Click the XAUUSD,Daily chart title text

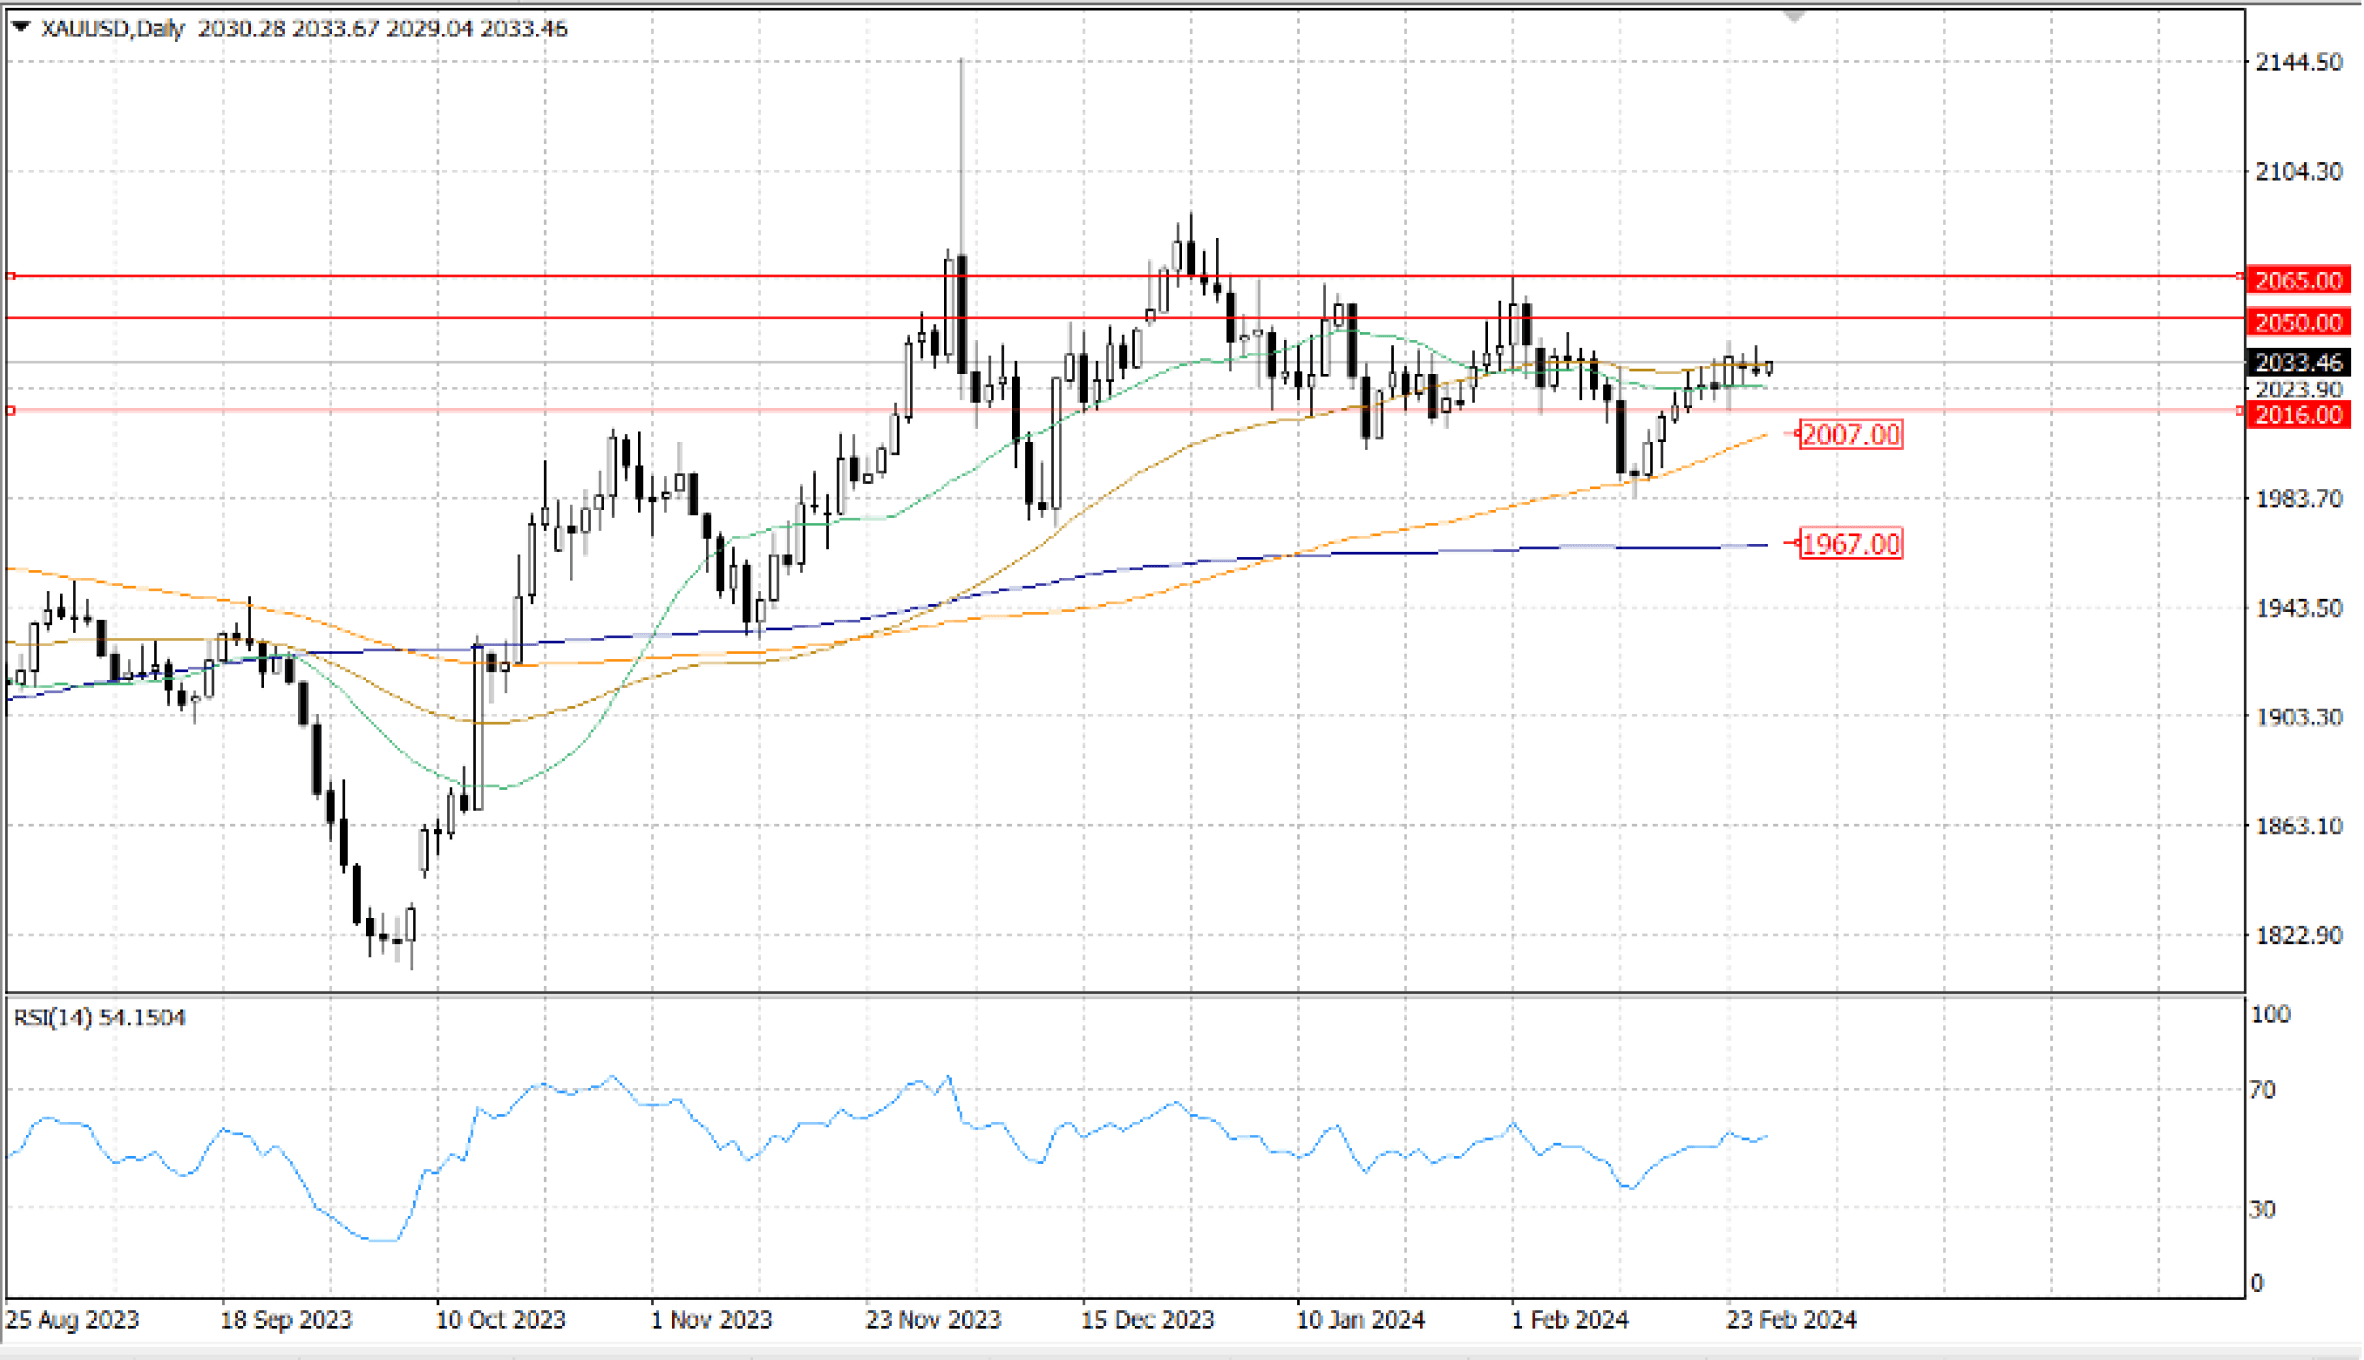(x=112, y=28)
